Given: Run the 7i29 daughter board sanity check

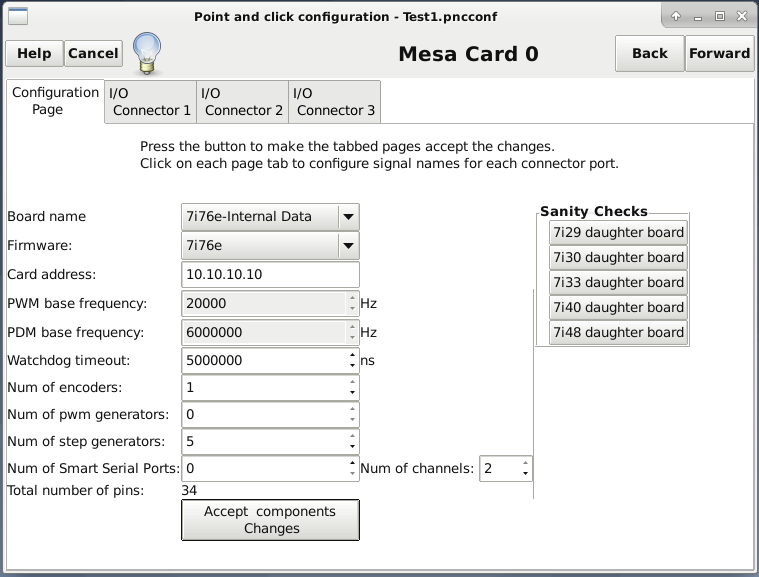Looking at the screenshot, I should pos(618,232).
